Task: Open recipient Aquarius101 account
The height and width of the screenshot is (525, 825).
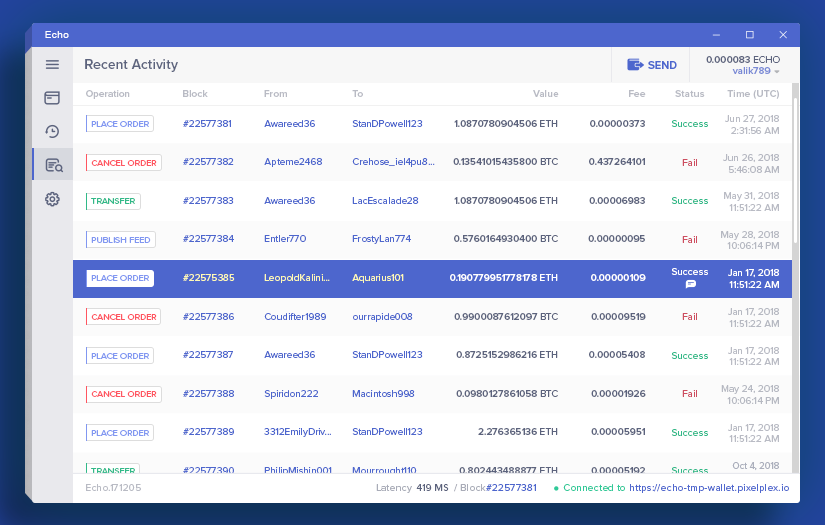Action: pos(378,278)
